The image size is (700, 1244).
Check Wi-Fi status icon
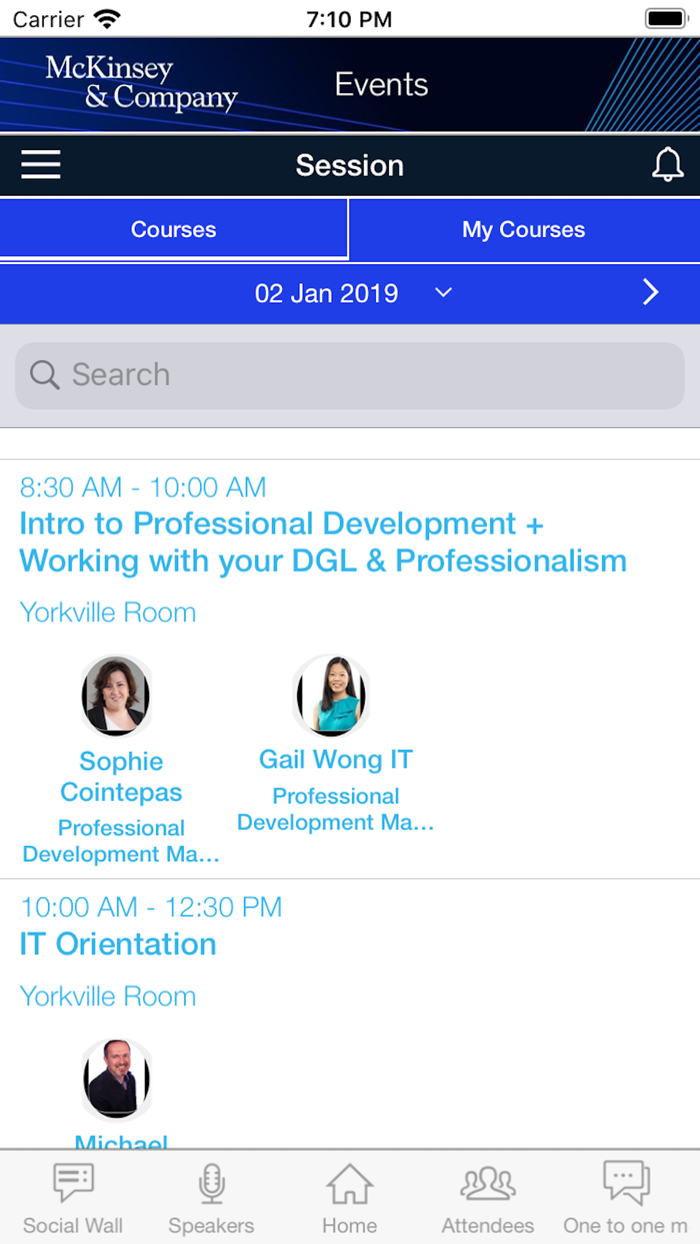coord(105,19)
